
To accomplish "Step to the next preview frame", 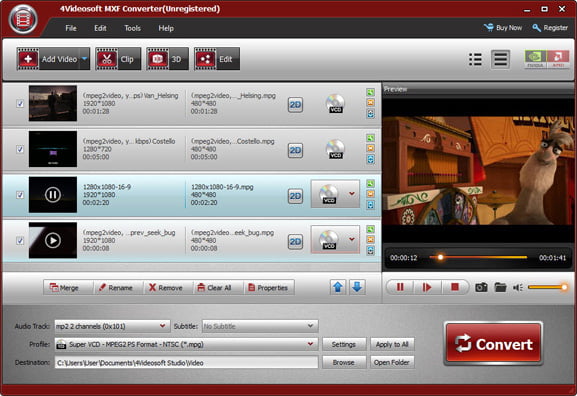I will (x=427, y=287).
